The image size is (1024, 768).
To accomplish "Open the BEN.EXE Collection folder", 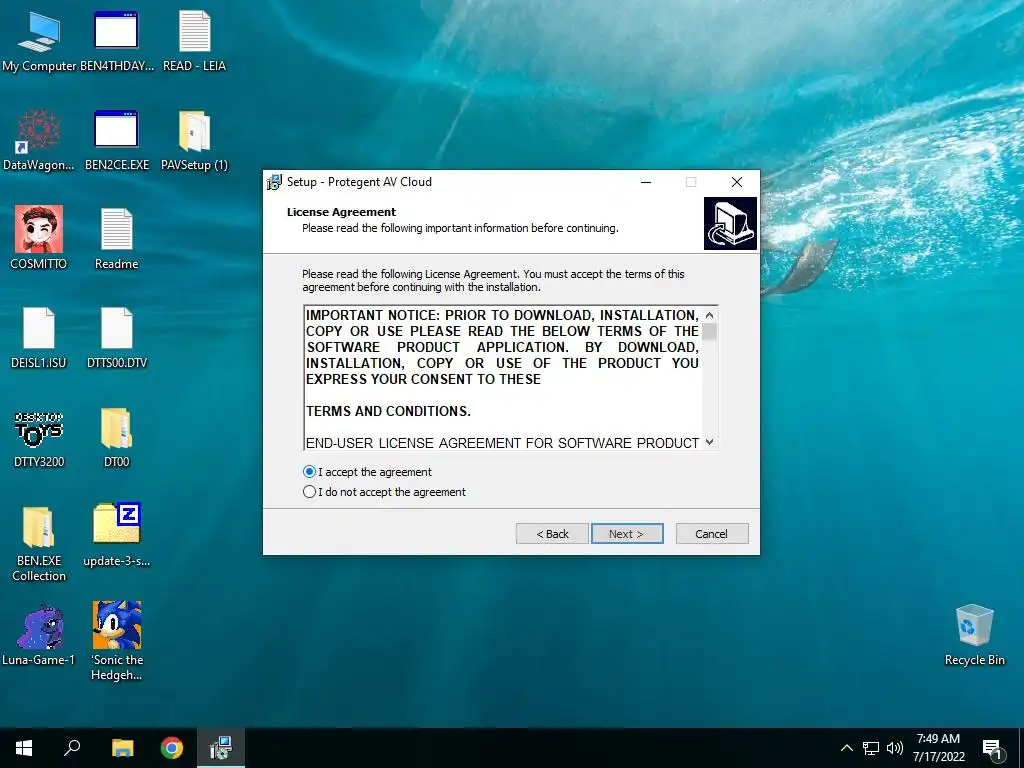I will pos(39,543).
